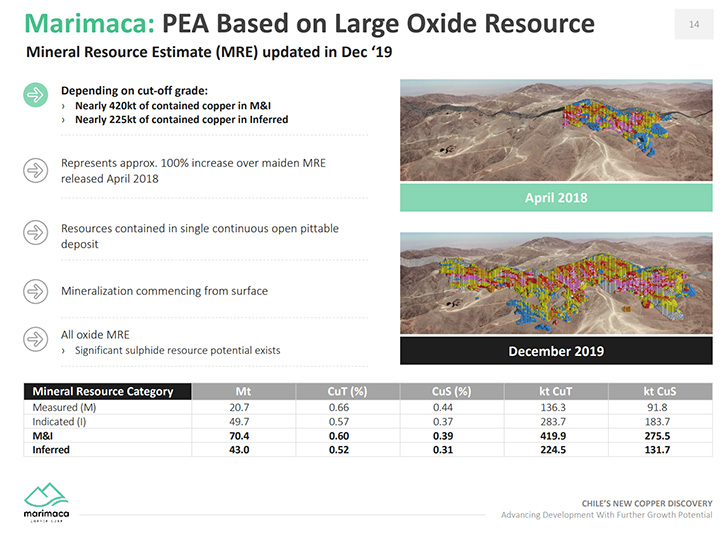
Task: Click the Inferred Mt value 43.0
Action: (x=239, y=450)
